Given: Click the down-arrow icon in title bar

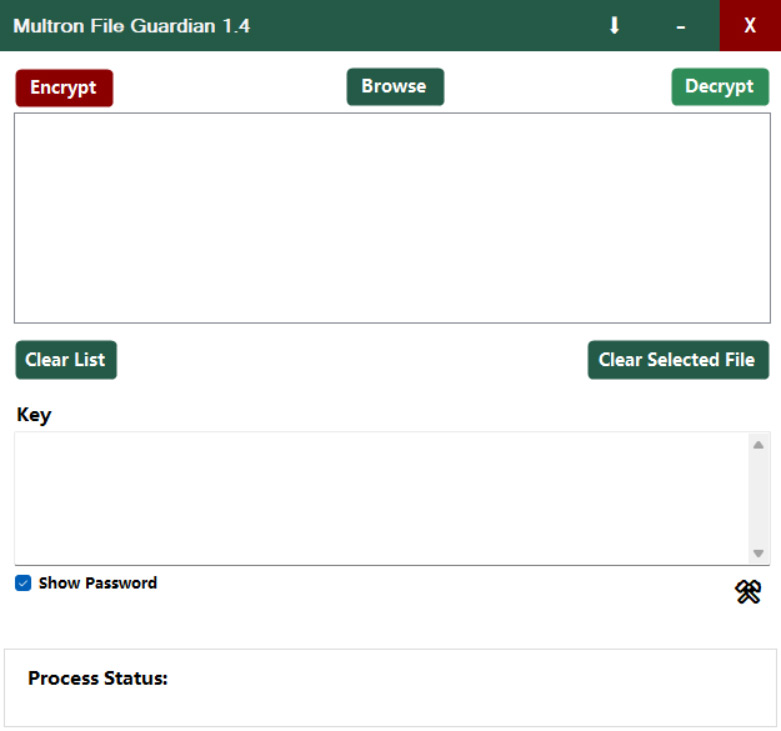Looking at the screenshot, I should pyautogui.click(x=614, y=25).
